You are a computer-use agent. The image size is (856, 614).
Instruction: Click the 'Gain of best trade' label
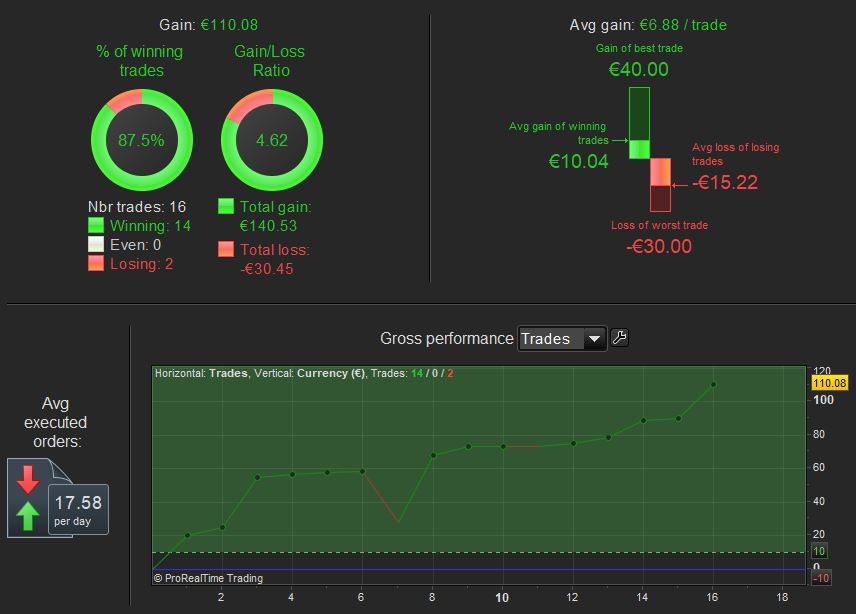(x=639, y=48)
